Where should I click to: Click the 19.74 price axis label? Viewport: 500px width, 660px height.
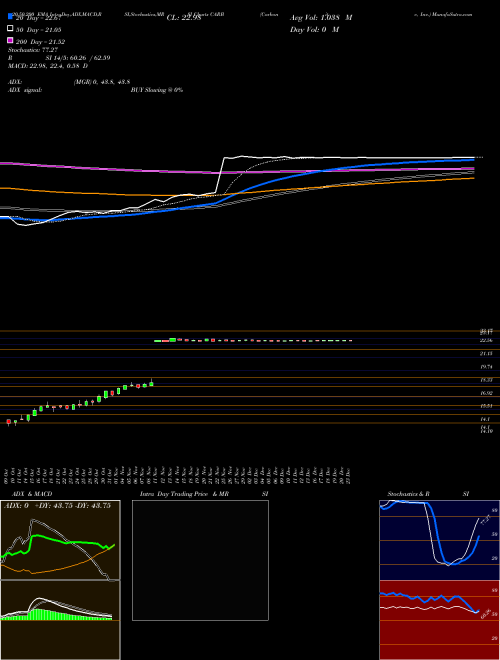coord(486,367)
